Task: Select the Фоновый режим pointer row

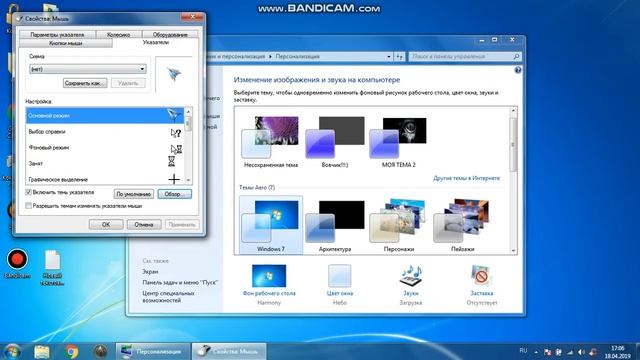Action: [x=105, y=147]
